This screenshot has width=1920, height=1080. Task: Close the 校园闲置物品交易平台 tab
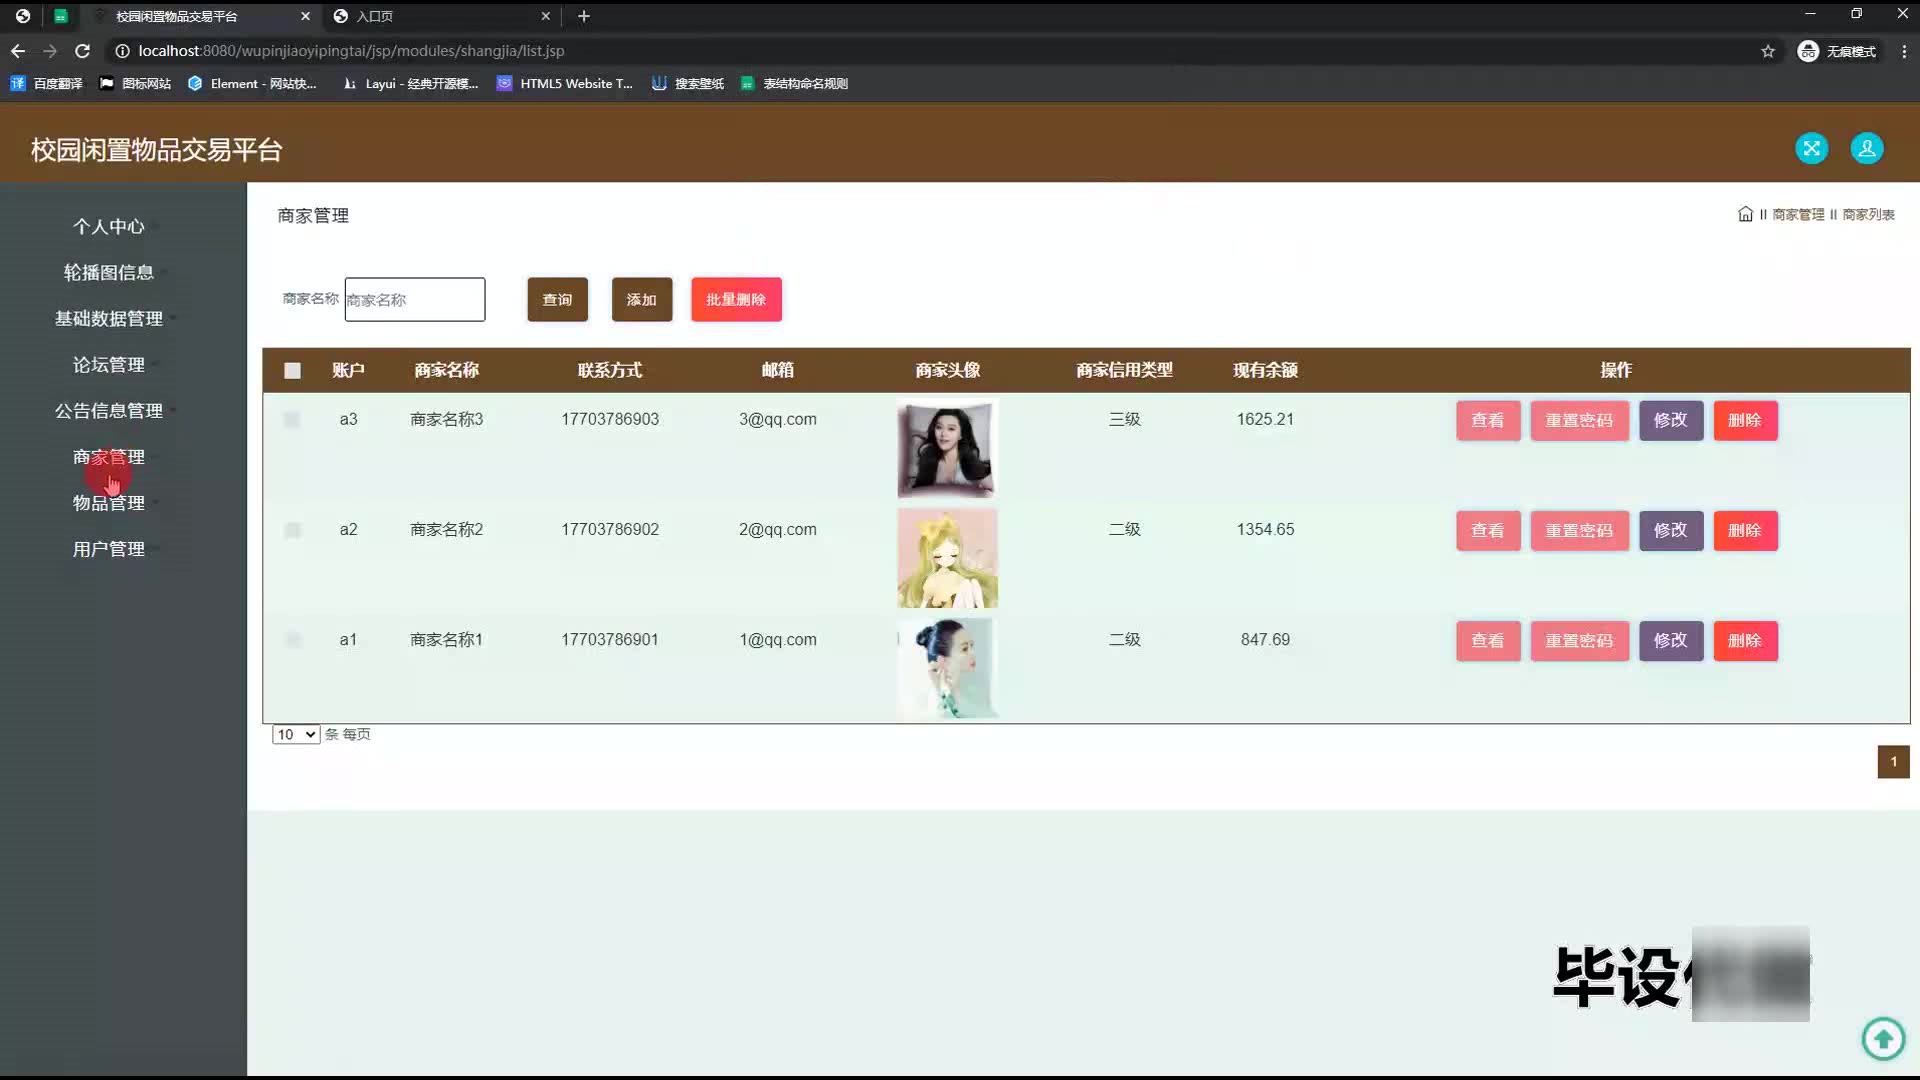click(305, 16)
